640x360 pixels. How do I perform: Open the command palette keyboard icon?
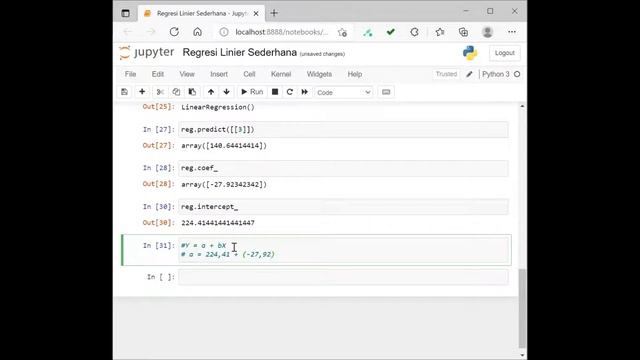coord(386,92)
